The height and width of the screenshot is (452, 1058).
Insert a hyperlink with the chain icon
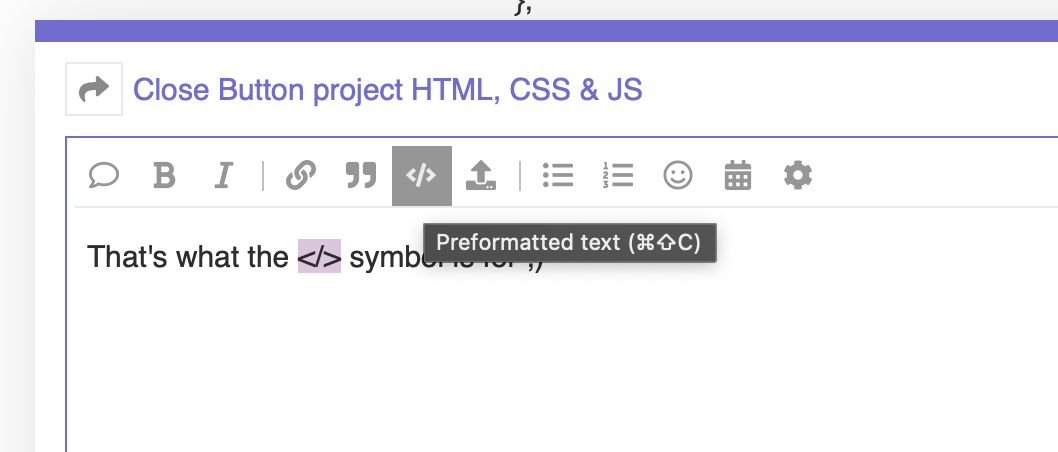[x=300, y=177]
